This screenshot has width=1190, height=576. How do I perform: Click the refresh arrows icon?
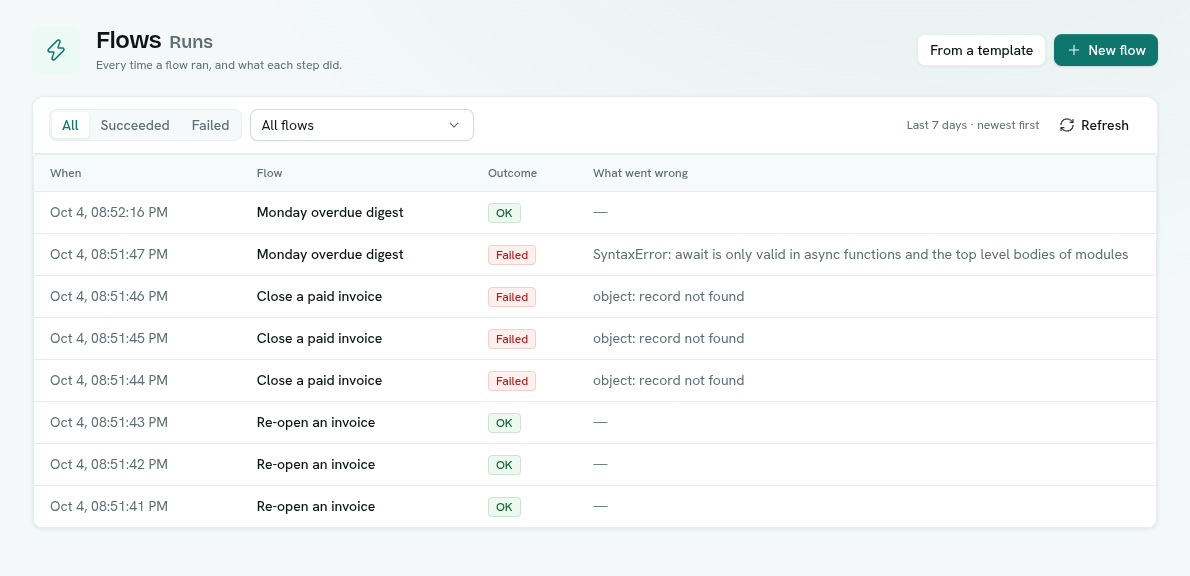pos(1066,125)
